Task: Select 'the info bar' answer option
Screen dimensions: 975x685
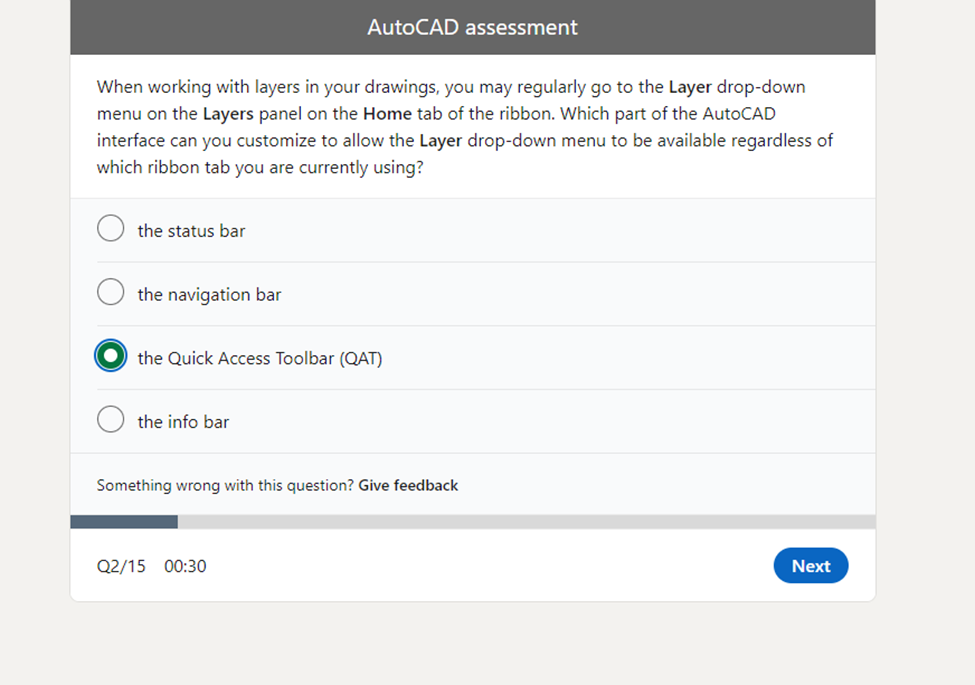Action: (110, 419)
